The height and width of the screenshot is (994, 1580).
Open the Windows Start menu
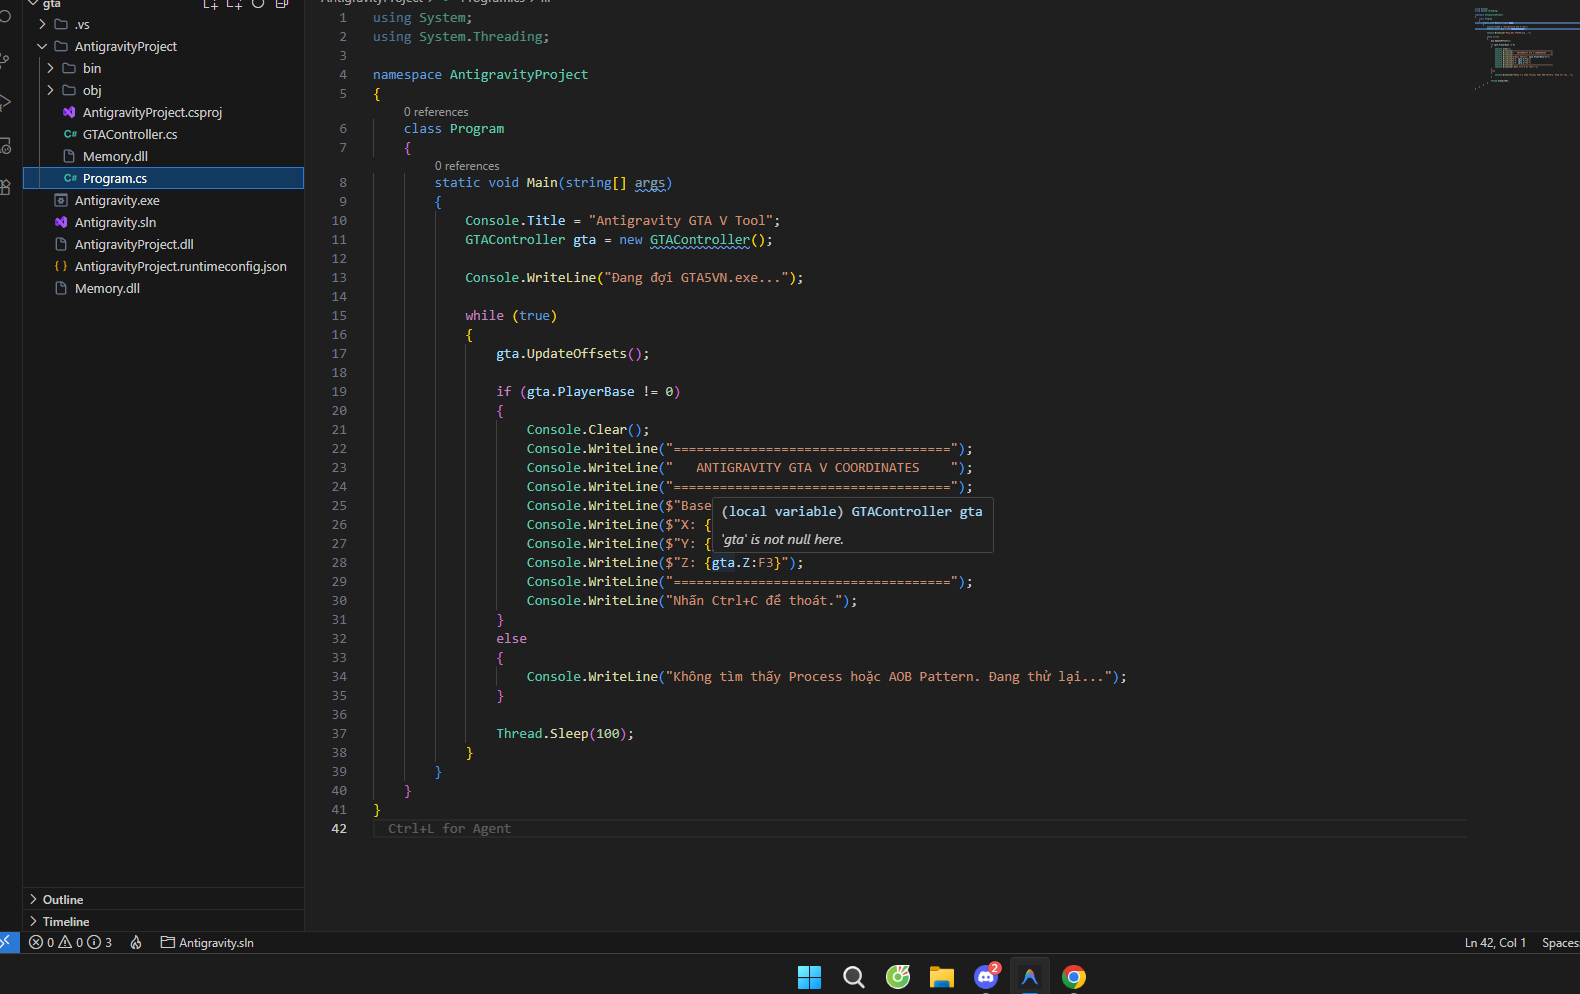[x=809, y=977]
